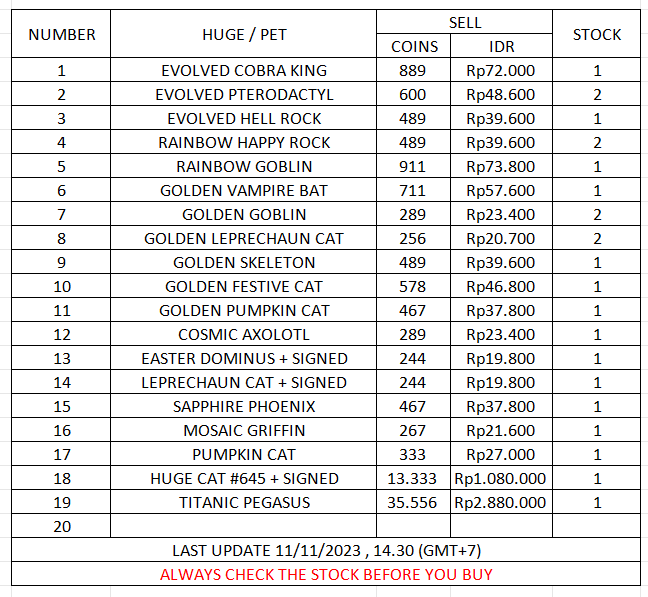Click the COINS subheader cell
This screenshot has width=648, height=597.
tap(414, 46)
